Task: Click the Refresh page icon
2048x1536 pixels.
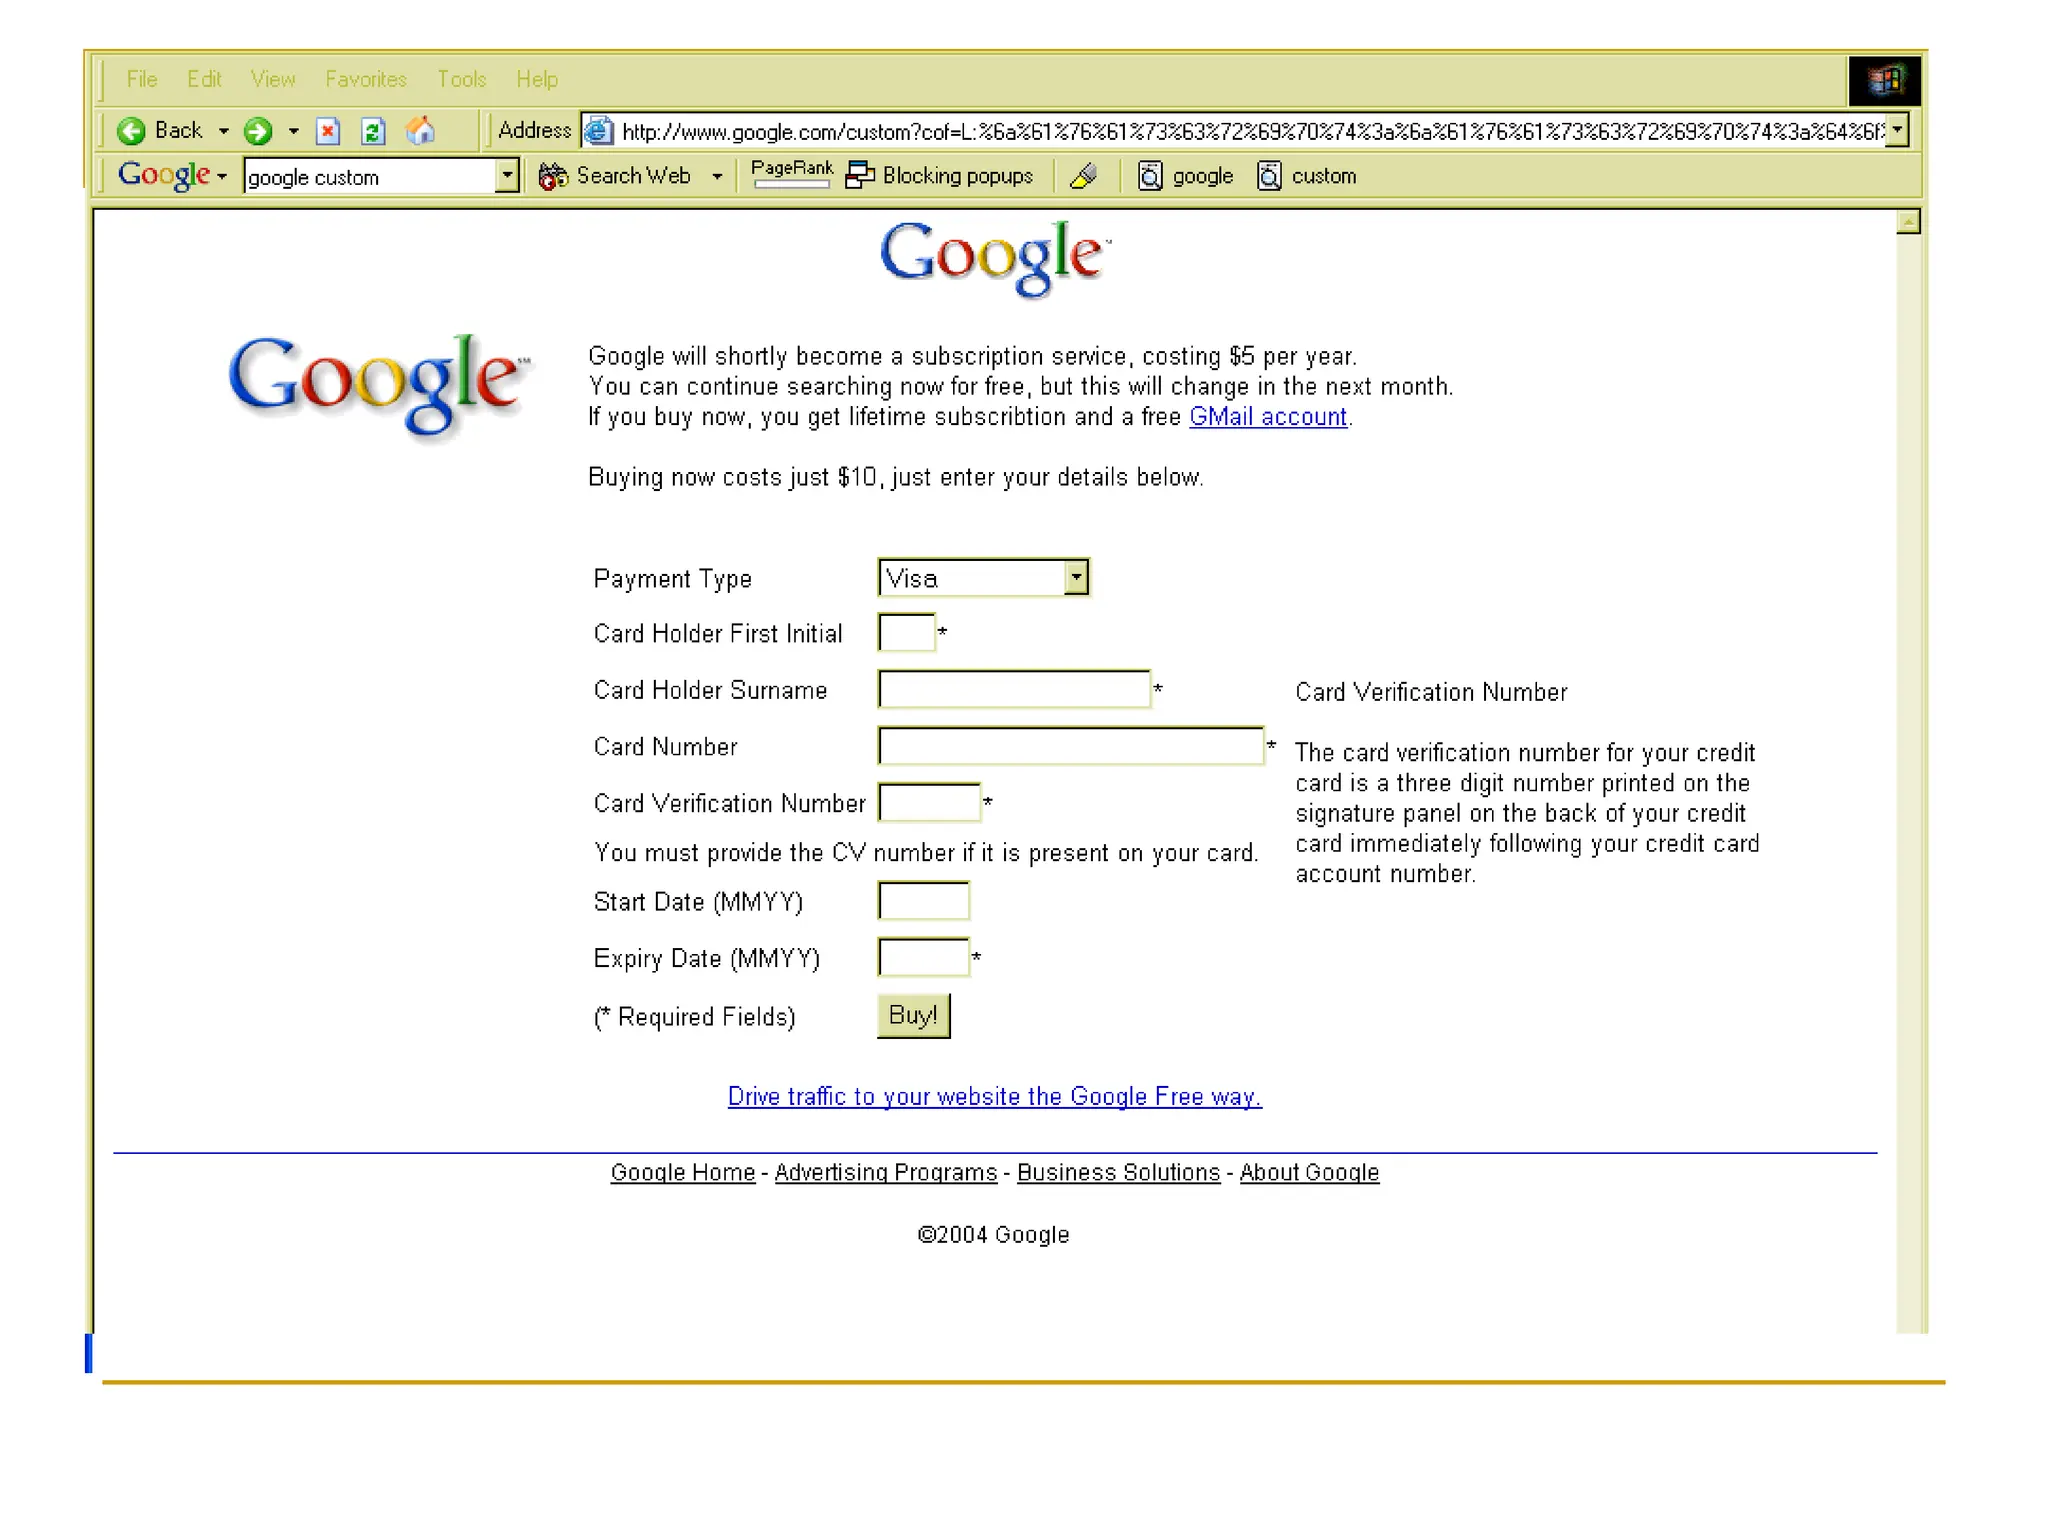Action: (x=373, y=131)
